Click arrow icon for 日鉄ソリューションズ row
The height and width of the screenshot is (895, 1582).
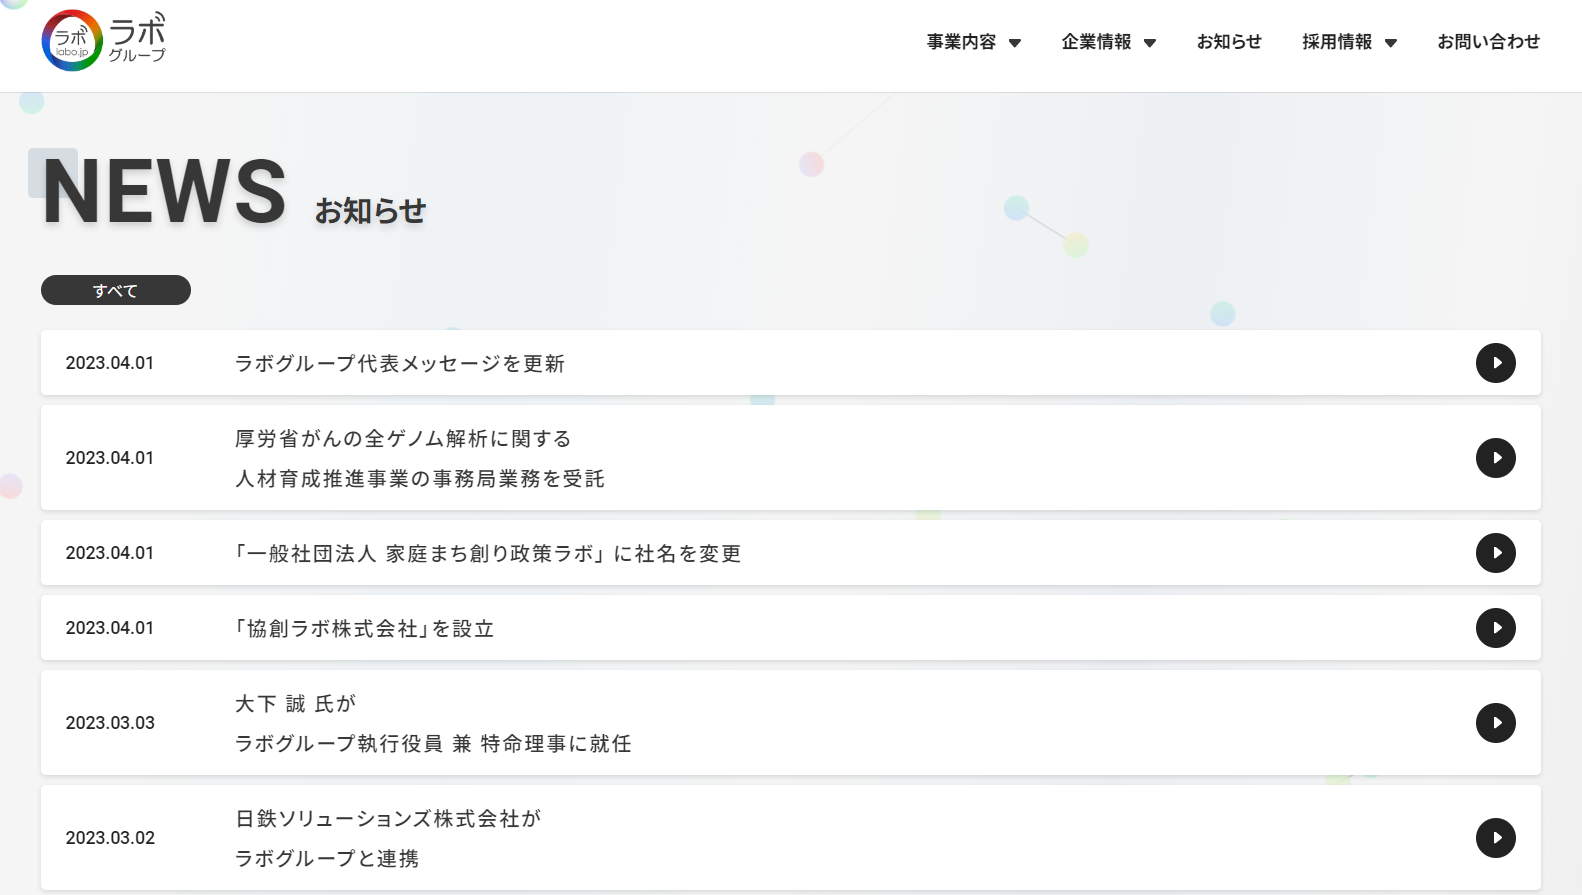[1496, 838]
